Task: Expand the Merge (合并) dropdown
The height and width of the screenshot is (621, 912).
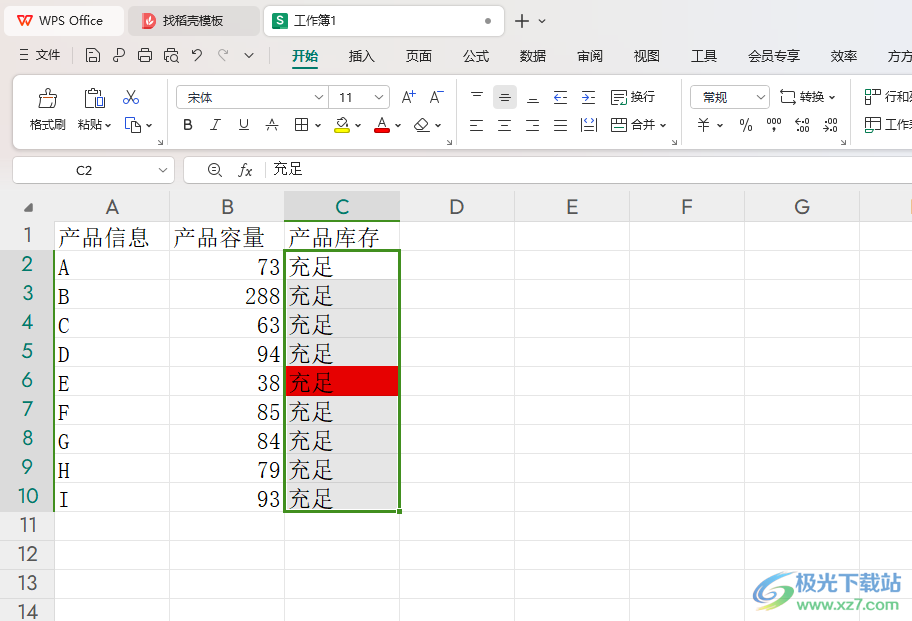Action: [x=663, y=125]
